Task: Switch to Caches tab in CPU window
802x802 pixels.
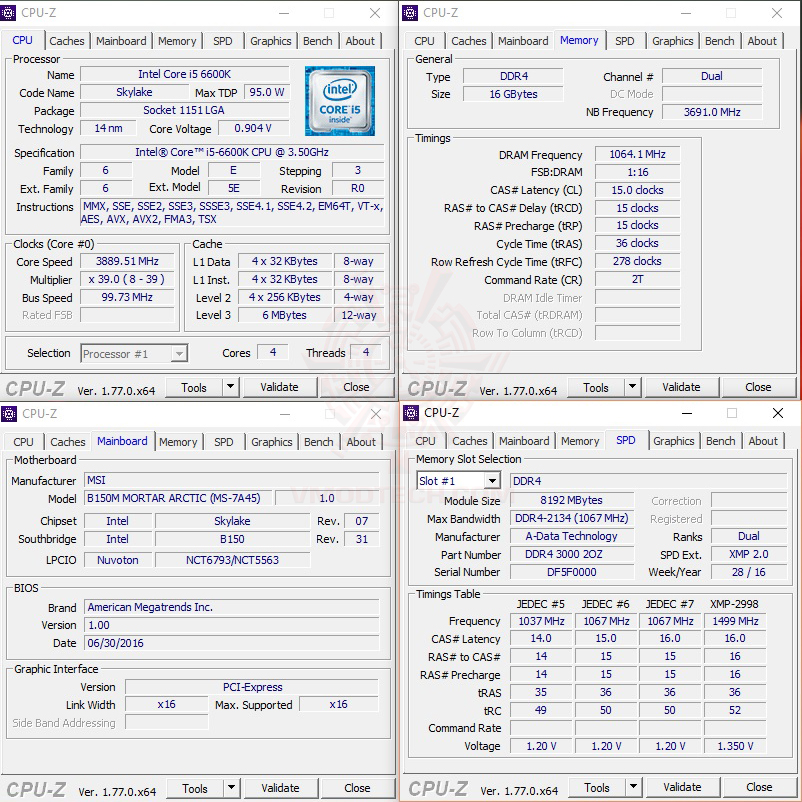Action: tap(66, 41)
